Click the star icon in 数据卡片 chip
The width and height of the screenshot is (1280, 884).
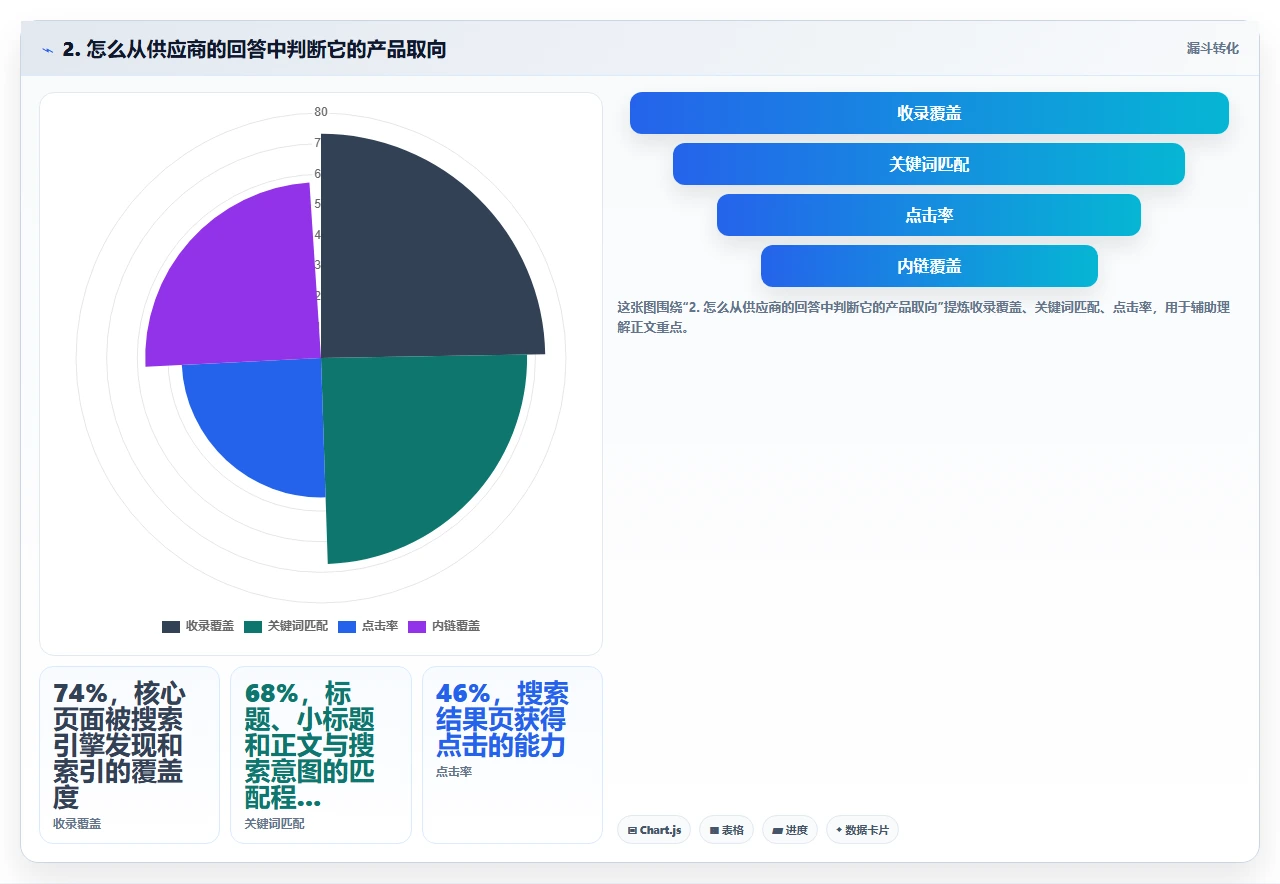click(x=839, y=830)
